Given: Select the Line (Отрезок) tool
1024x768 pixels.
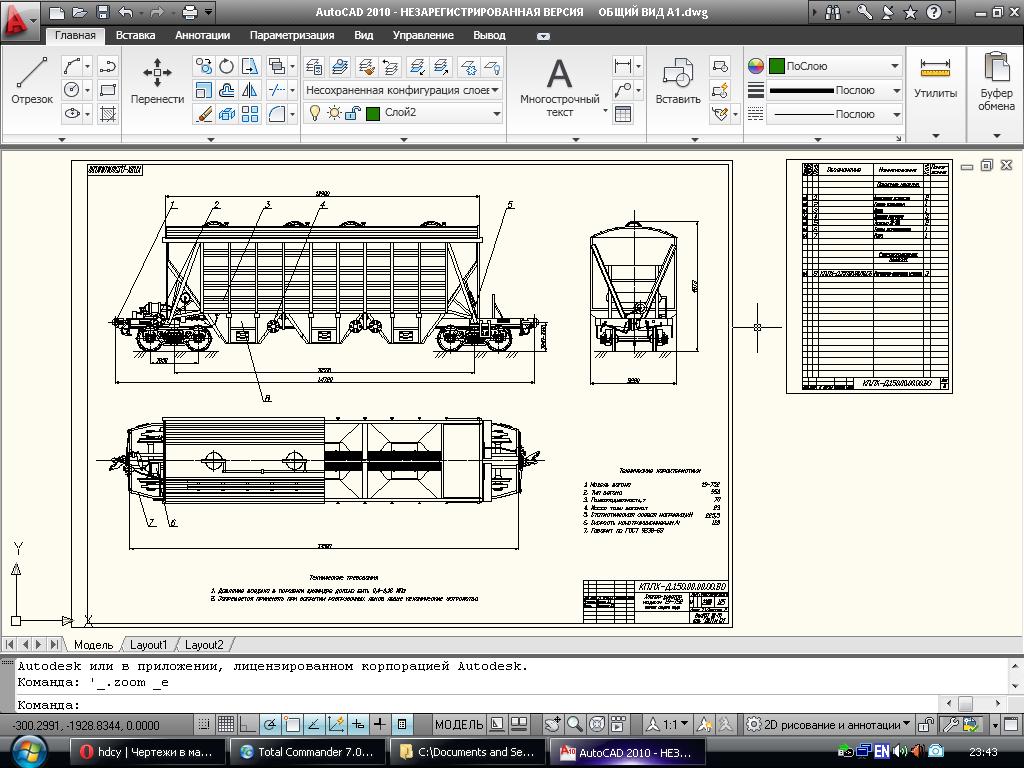Looking at the screenshot, I should 31,80.
